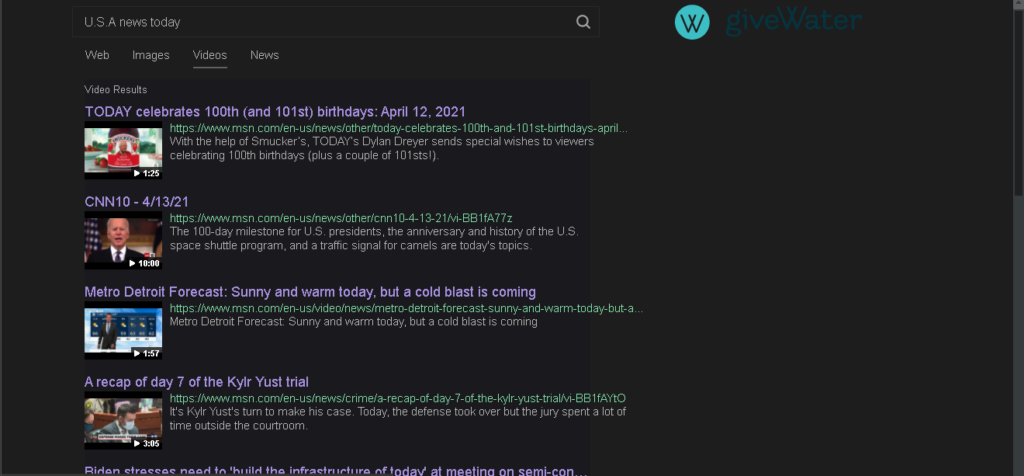The width and height of the screenshot is (1024, 476).
Task: Open the Metro Detroit Forecast title link
Action: pyautogui.click(x=310, y=292)
